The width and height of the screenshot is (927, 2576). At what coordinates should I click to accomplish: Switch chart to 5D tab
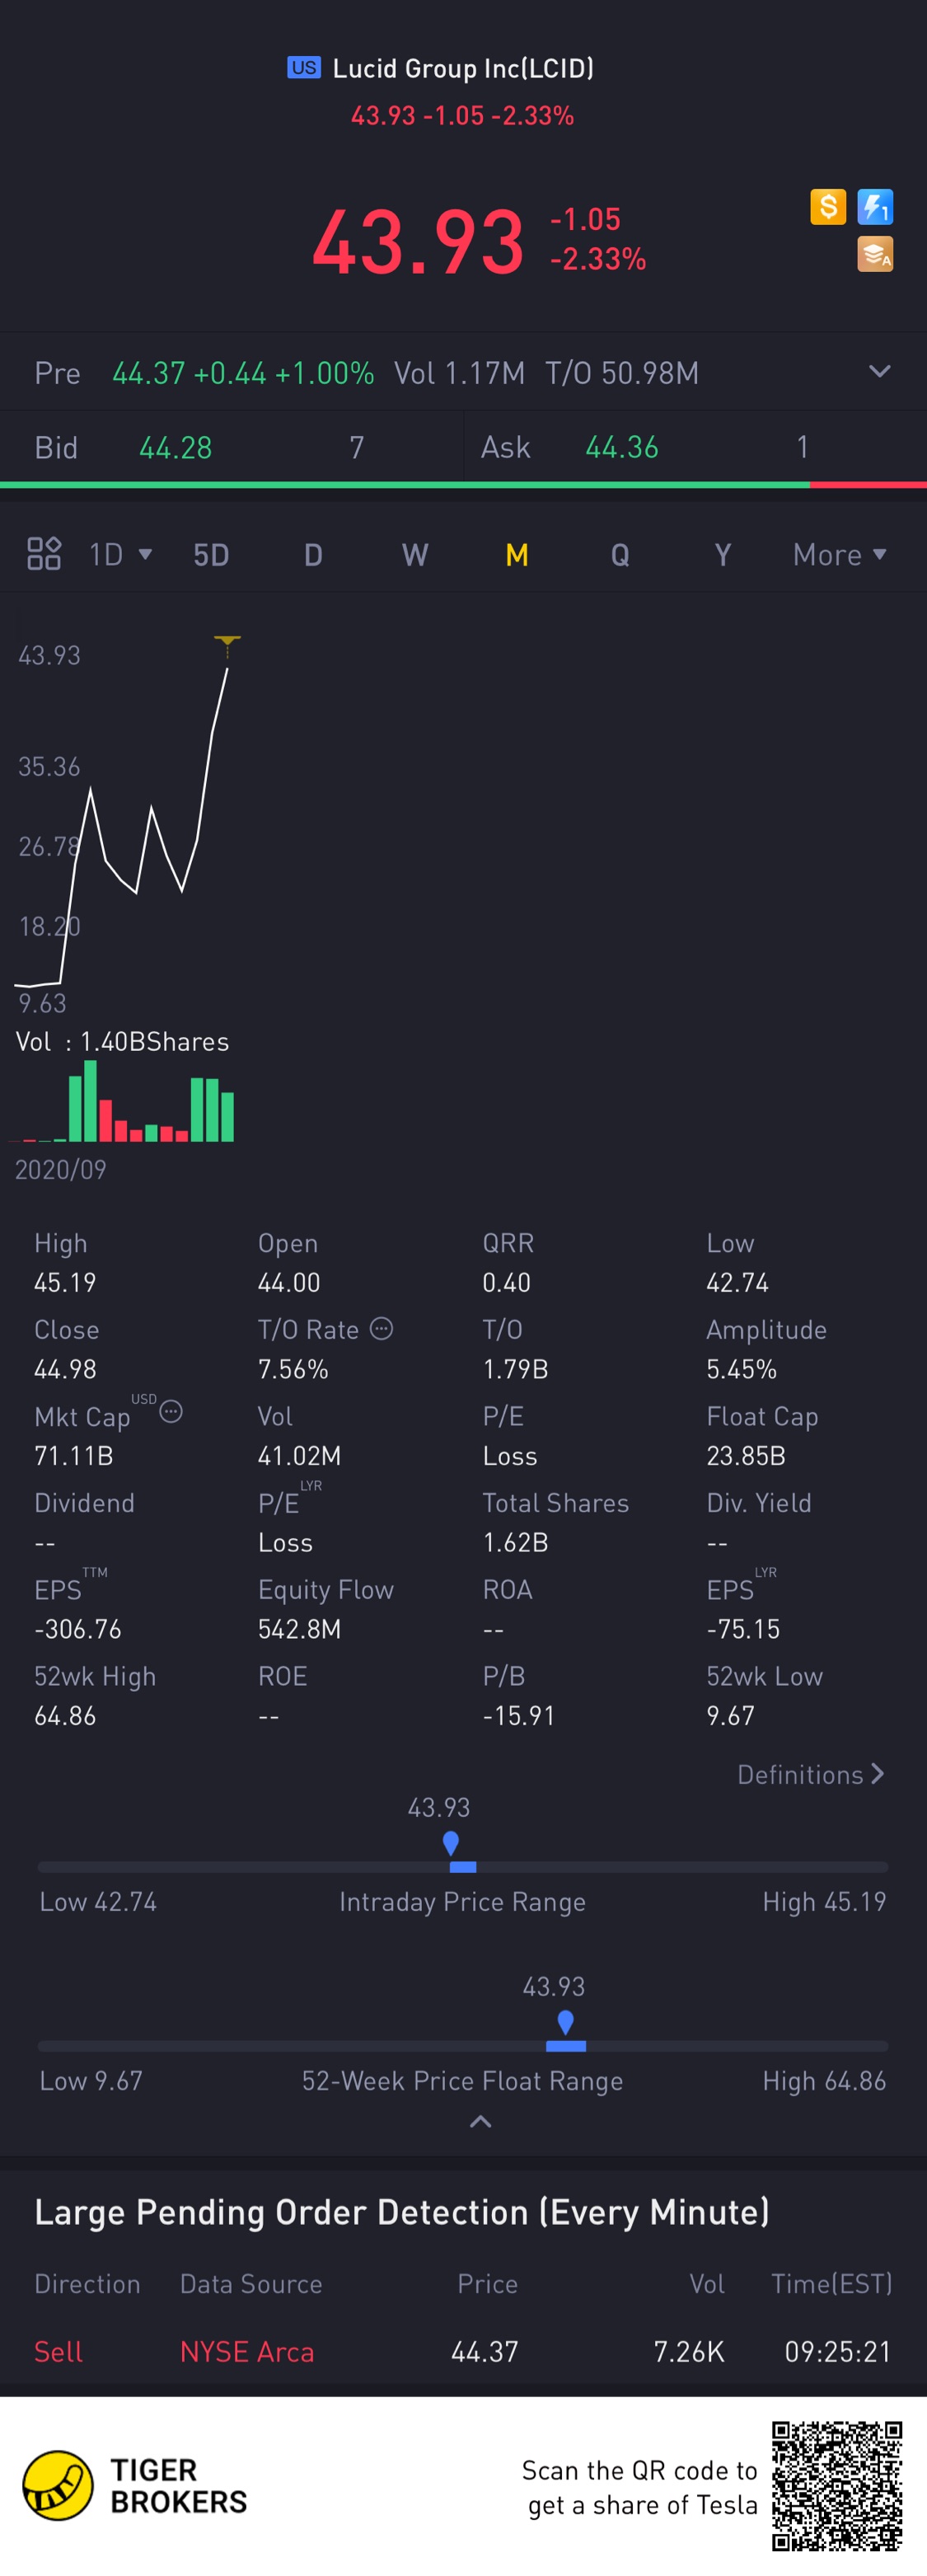[x=211, y=554]
